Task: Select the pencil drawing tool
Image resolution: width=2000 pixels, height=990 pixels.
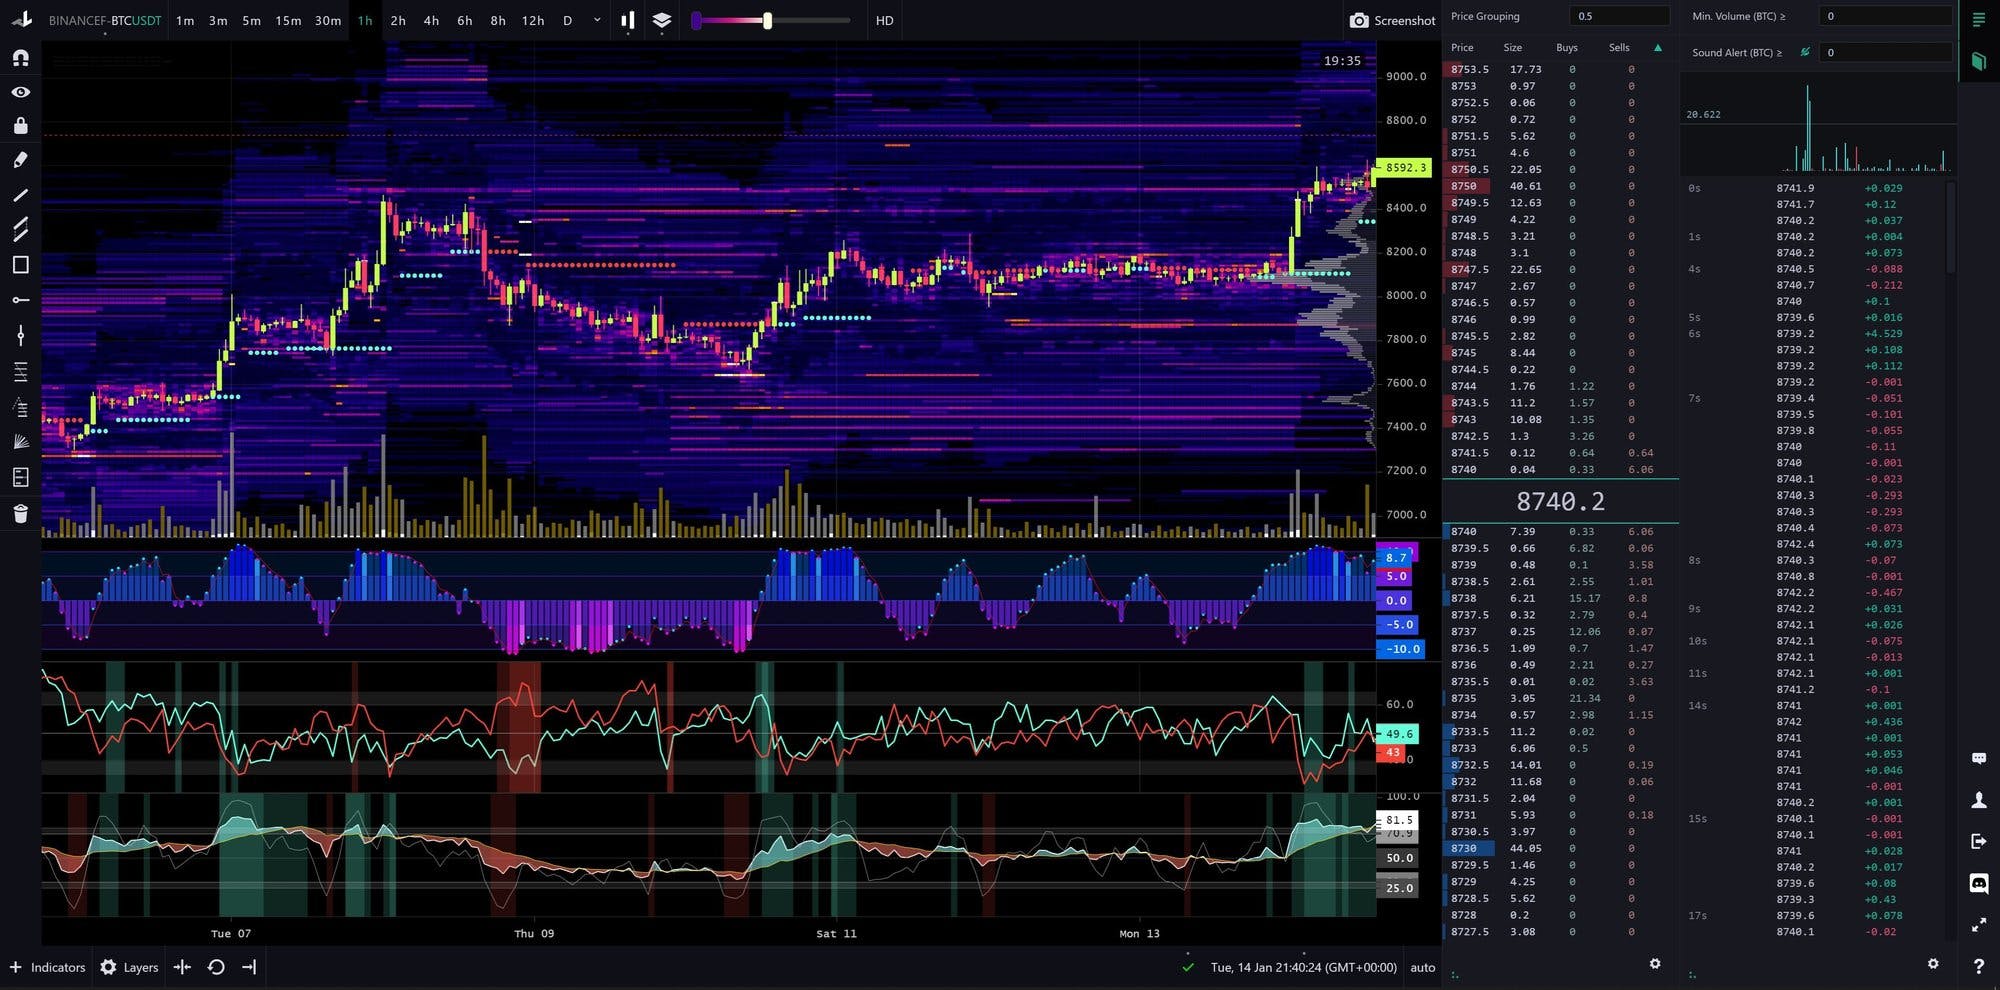Action: 20,160
